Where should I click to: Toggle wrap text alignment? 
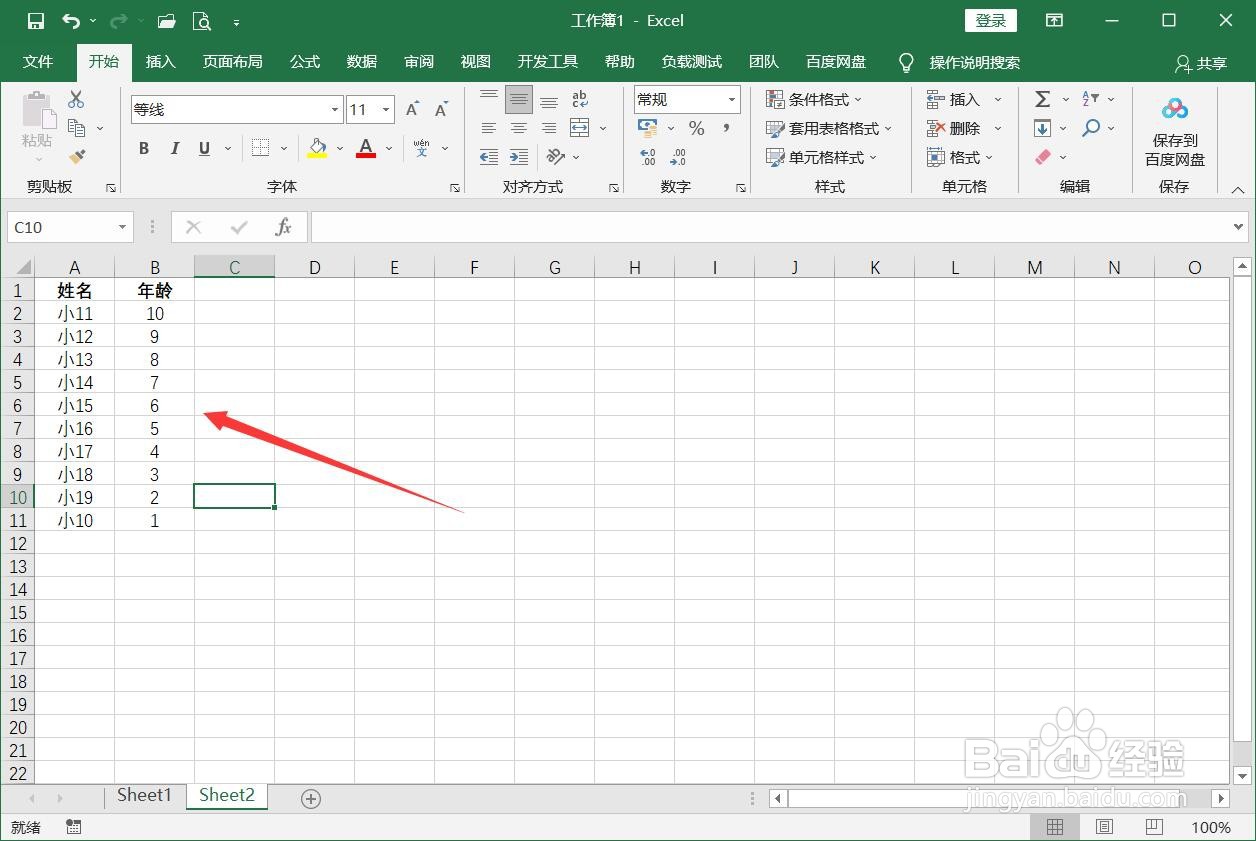pos(580,98)
